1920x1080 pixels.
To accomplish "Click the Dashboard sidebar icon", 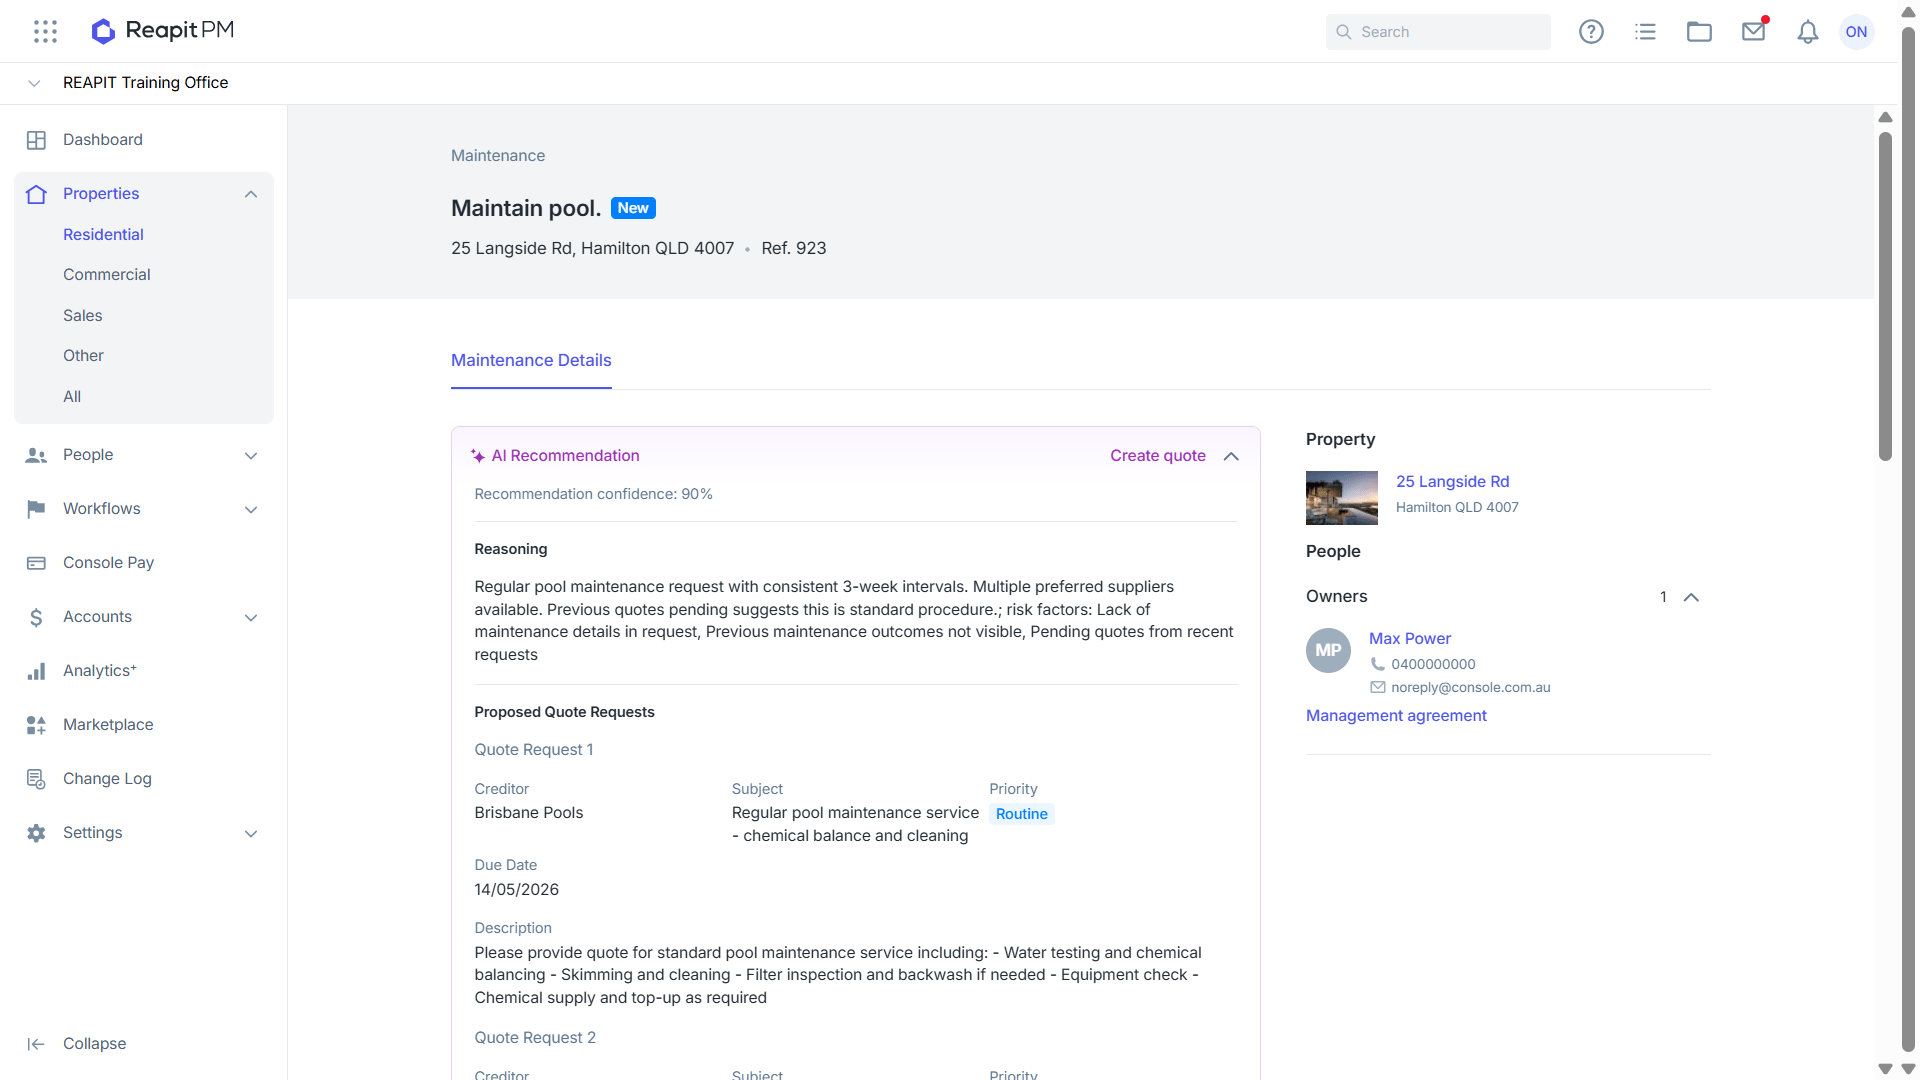I will 36,140.
